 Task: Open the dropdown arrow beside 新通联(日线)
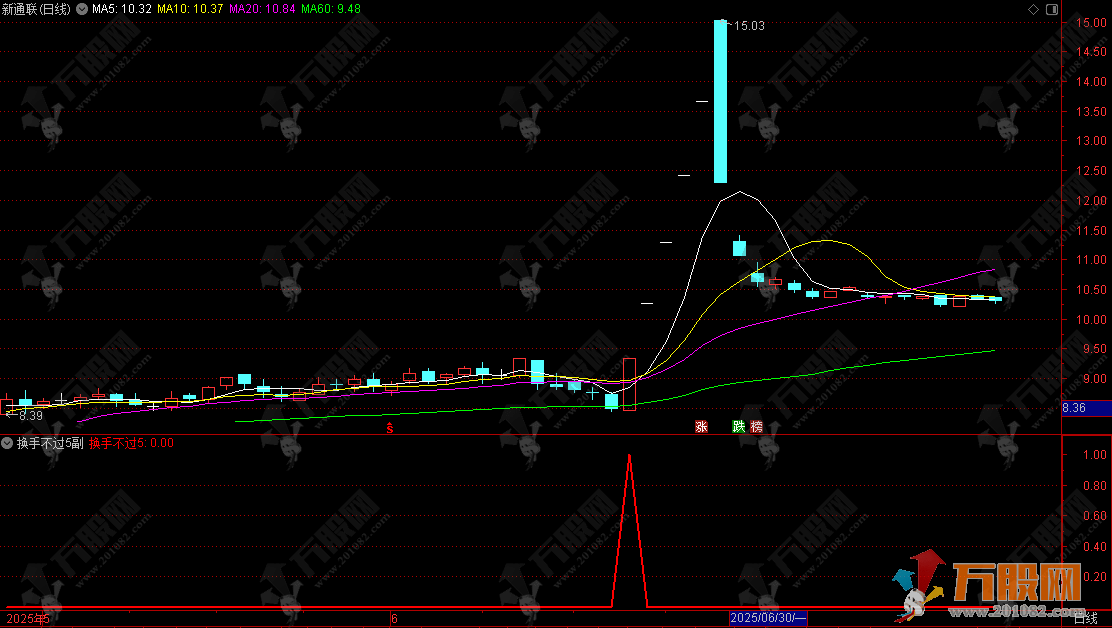point(82,9)
